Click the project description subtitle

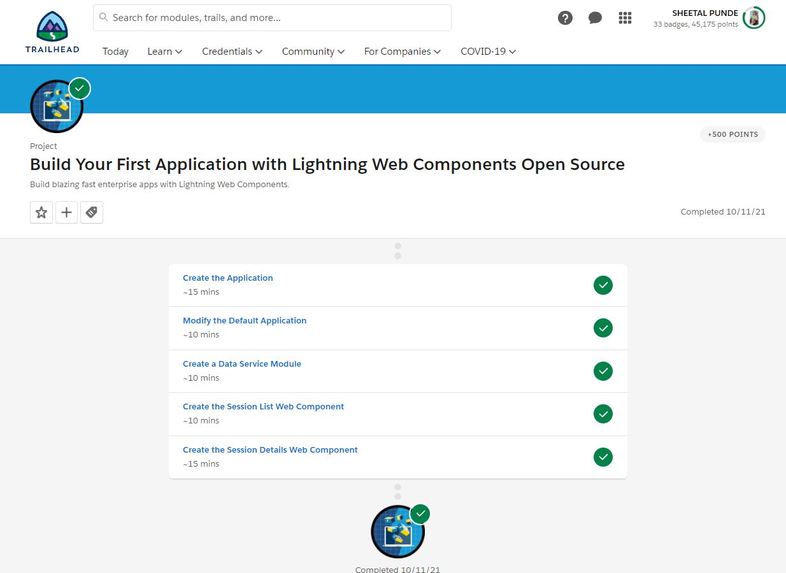(x=159, y=184)
